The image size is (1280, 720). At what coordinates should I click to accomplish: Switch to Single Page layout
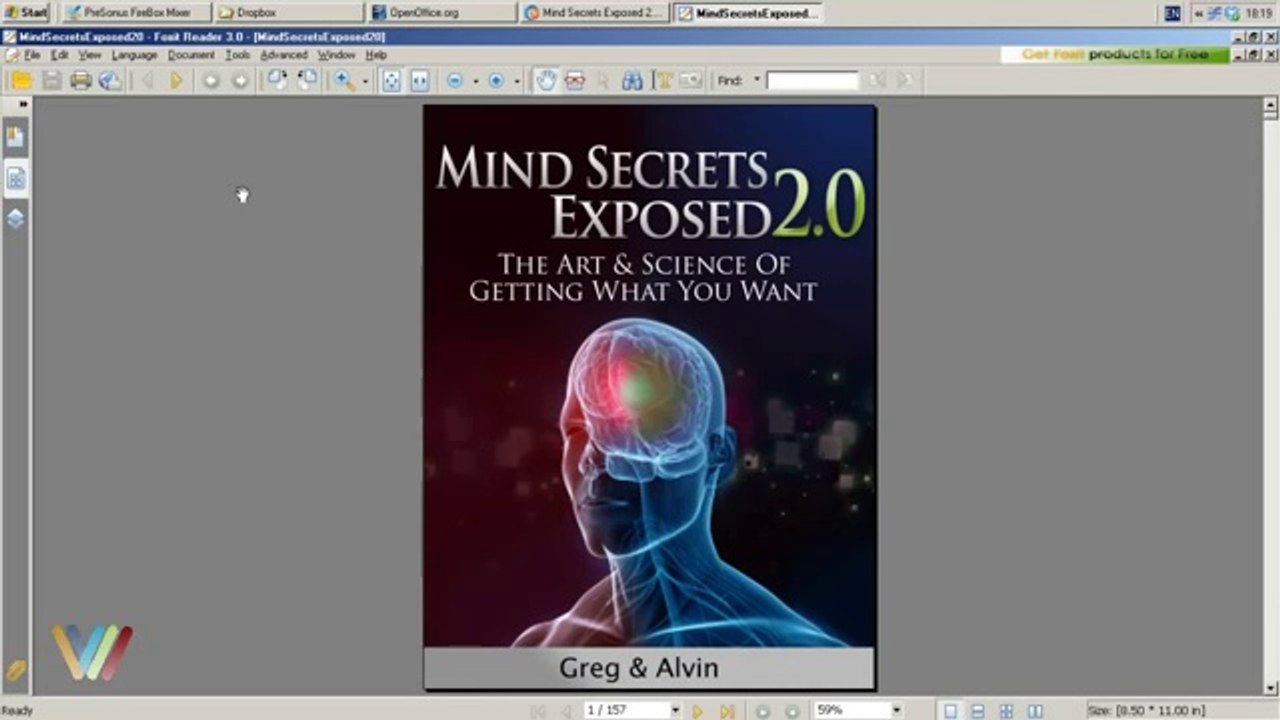(x=950, y=711)
